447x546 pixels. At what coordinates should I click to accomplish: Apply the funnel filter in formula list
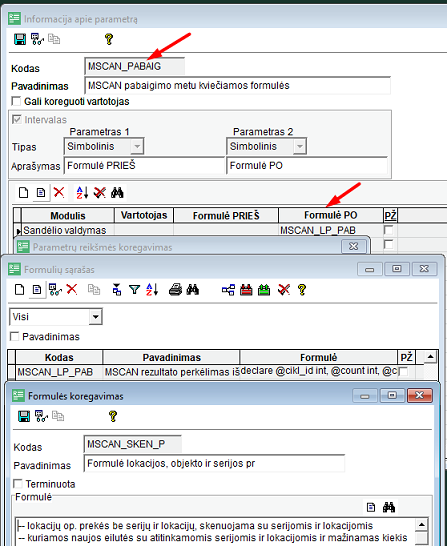click(134, 289)
